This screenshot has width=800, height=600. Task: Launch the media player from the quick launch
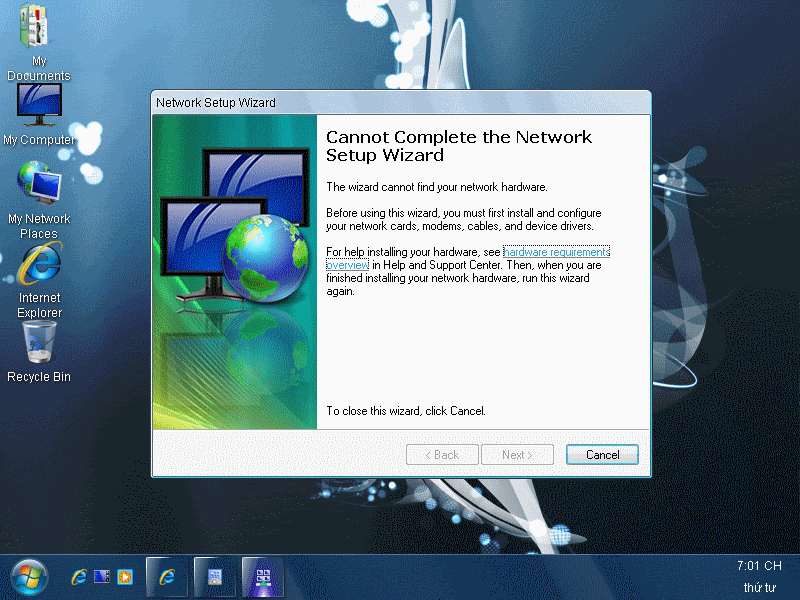click(x=124, y=577)
